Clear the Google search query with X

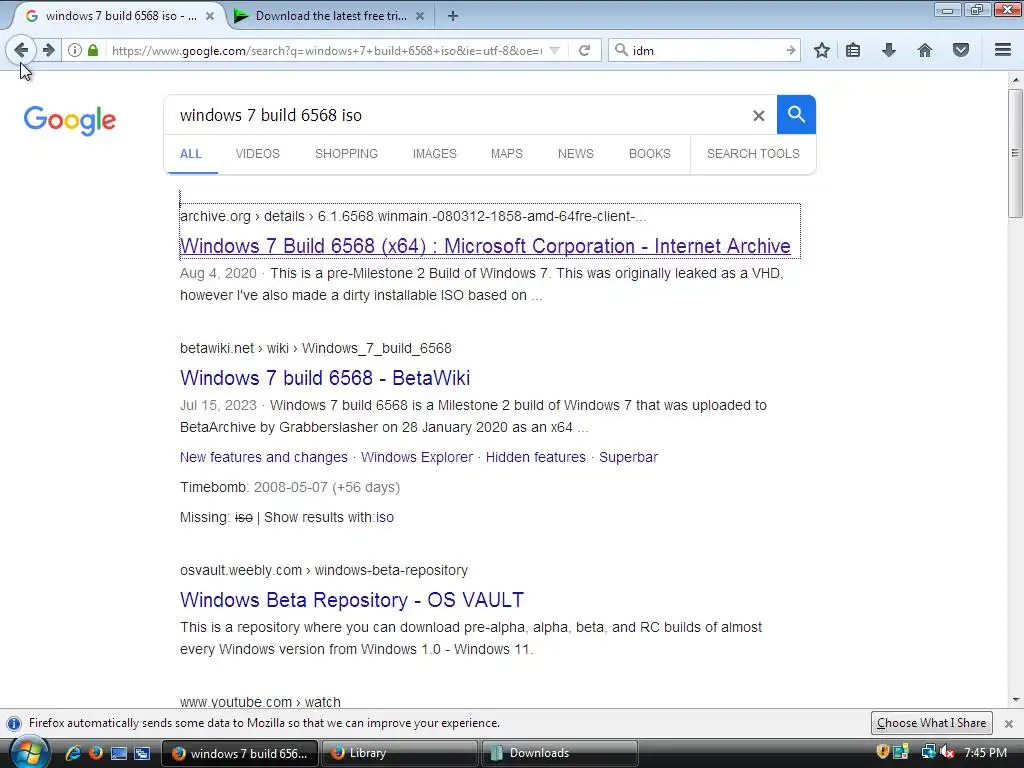[x=758, y=116]
